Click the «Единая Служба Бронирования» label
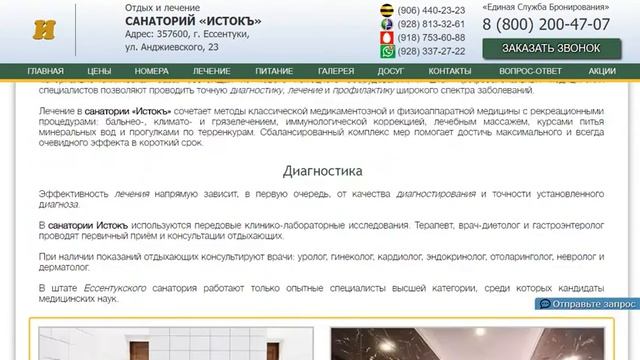Screen dimensions: 640x360 (x=546, y=7)
